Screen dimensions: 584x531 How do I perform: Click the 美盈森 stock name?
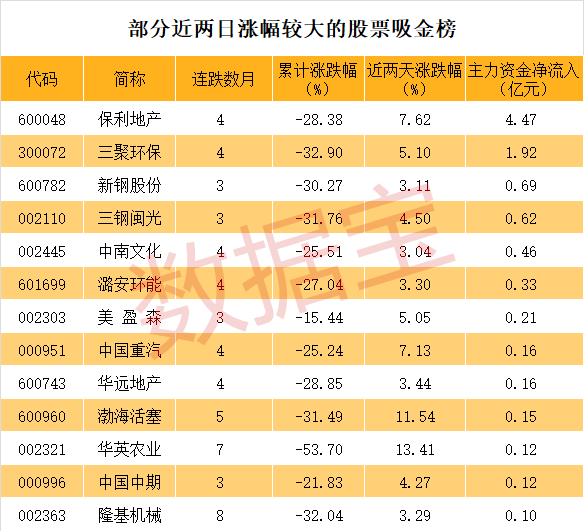pos(129,318)
